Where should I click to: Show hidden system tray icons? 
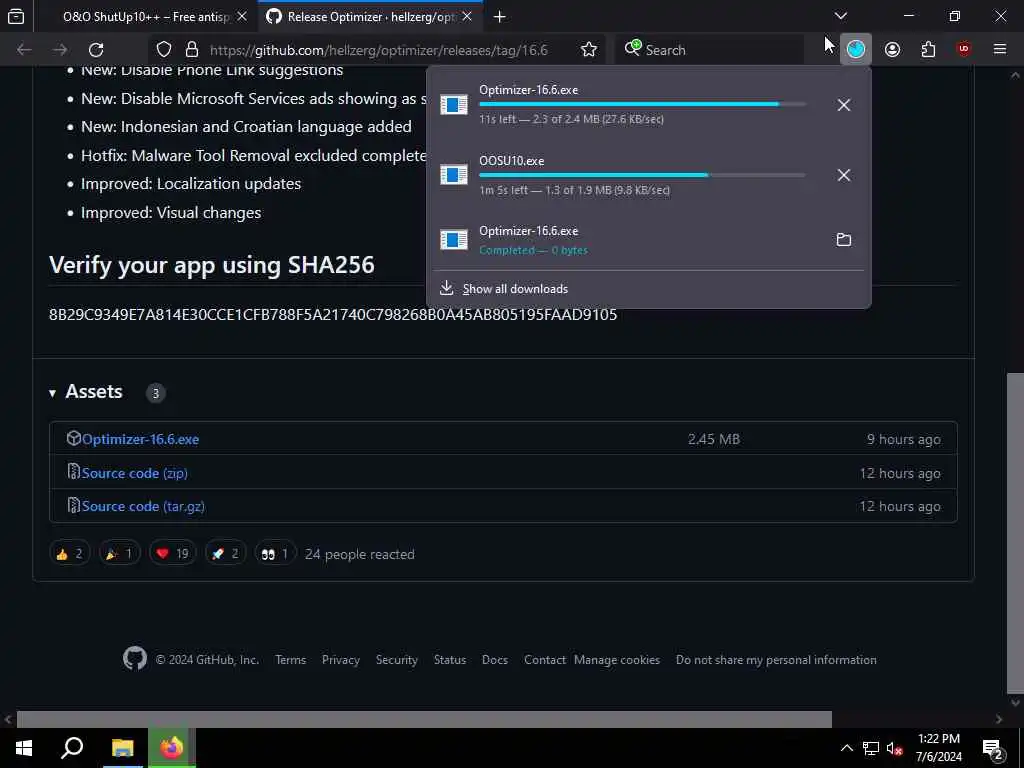click(846, 748)
